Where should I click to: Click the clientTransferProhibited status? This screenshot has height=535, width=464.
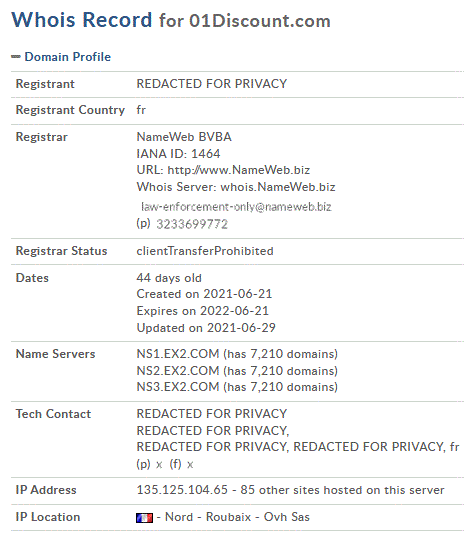pyautogui.click(x=205, y=251)
